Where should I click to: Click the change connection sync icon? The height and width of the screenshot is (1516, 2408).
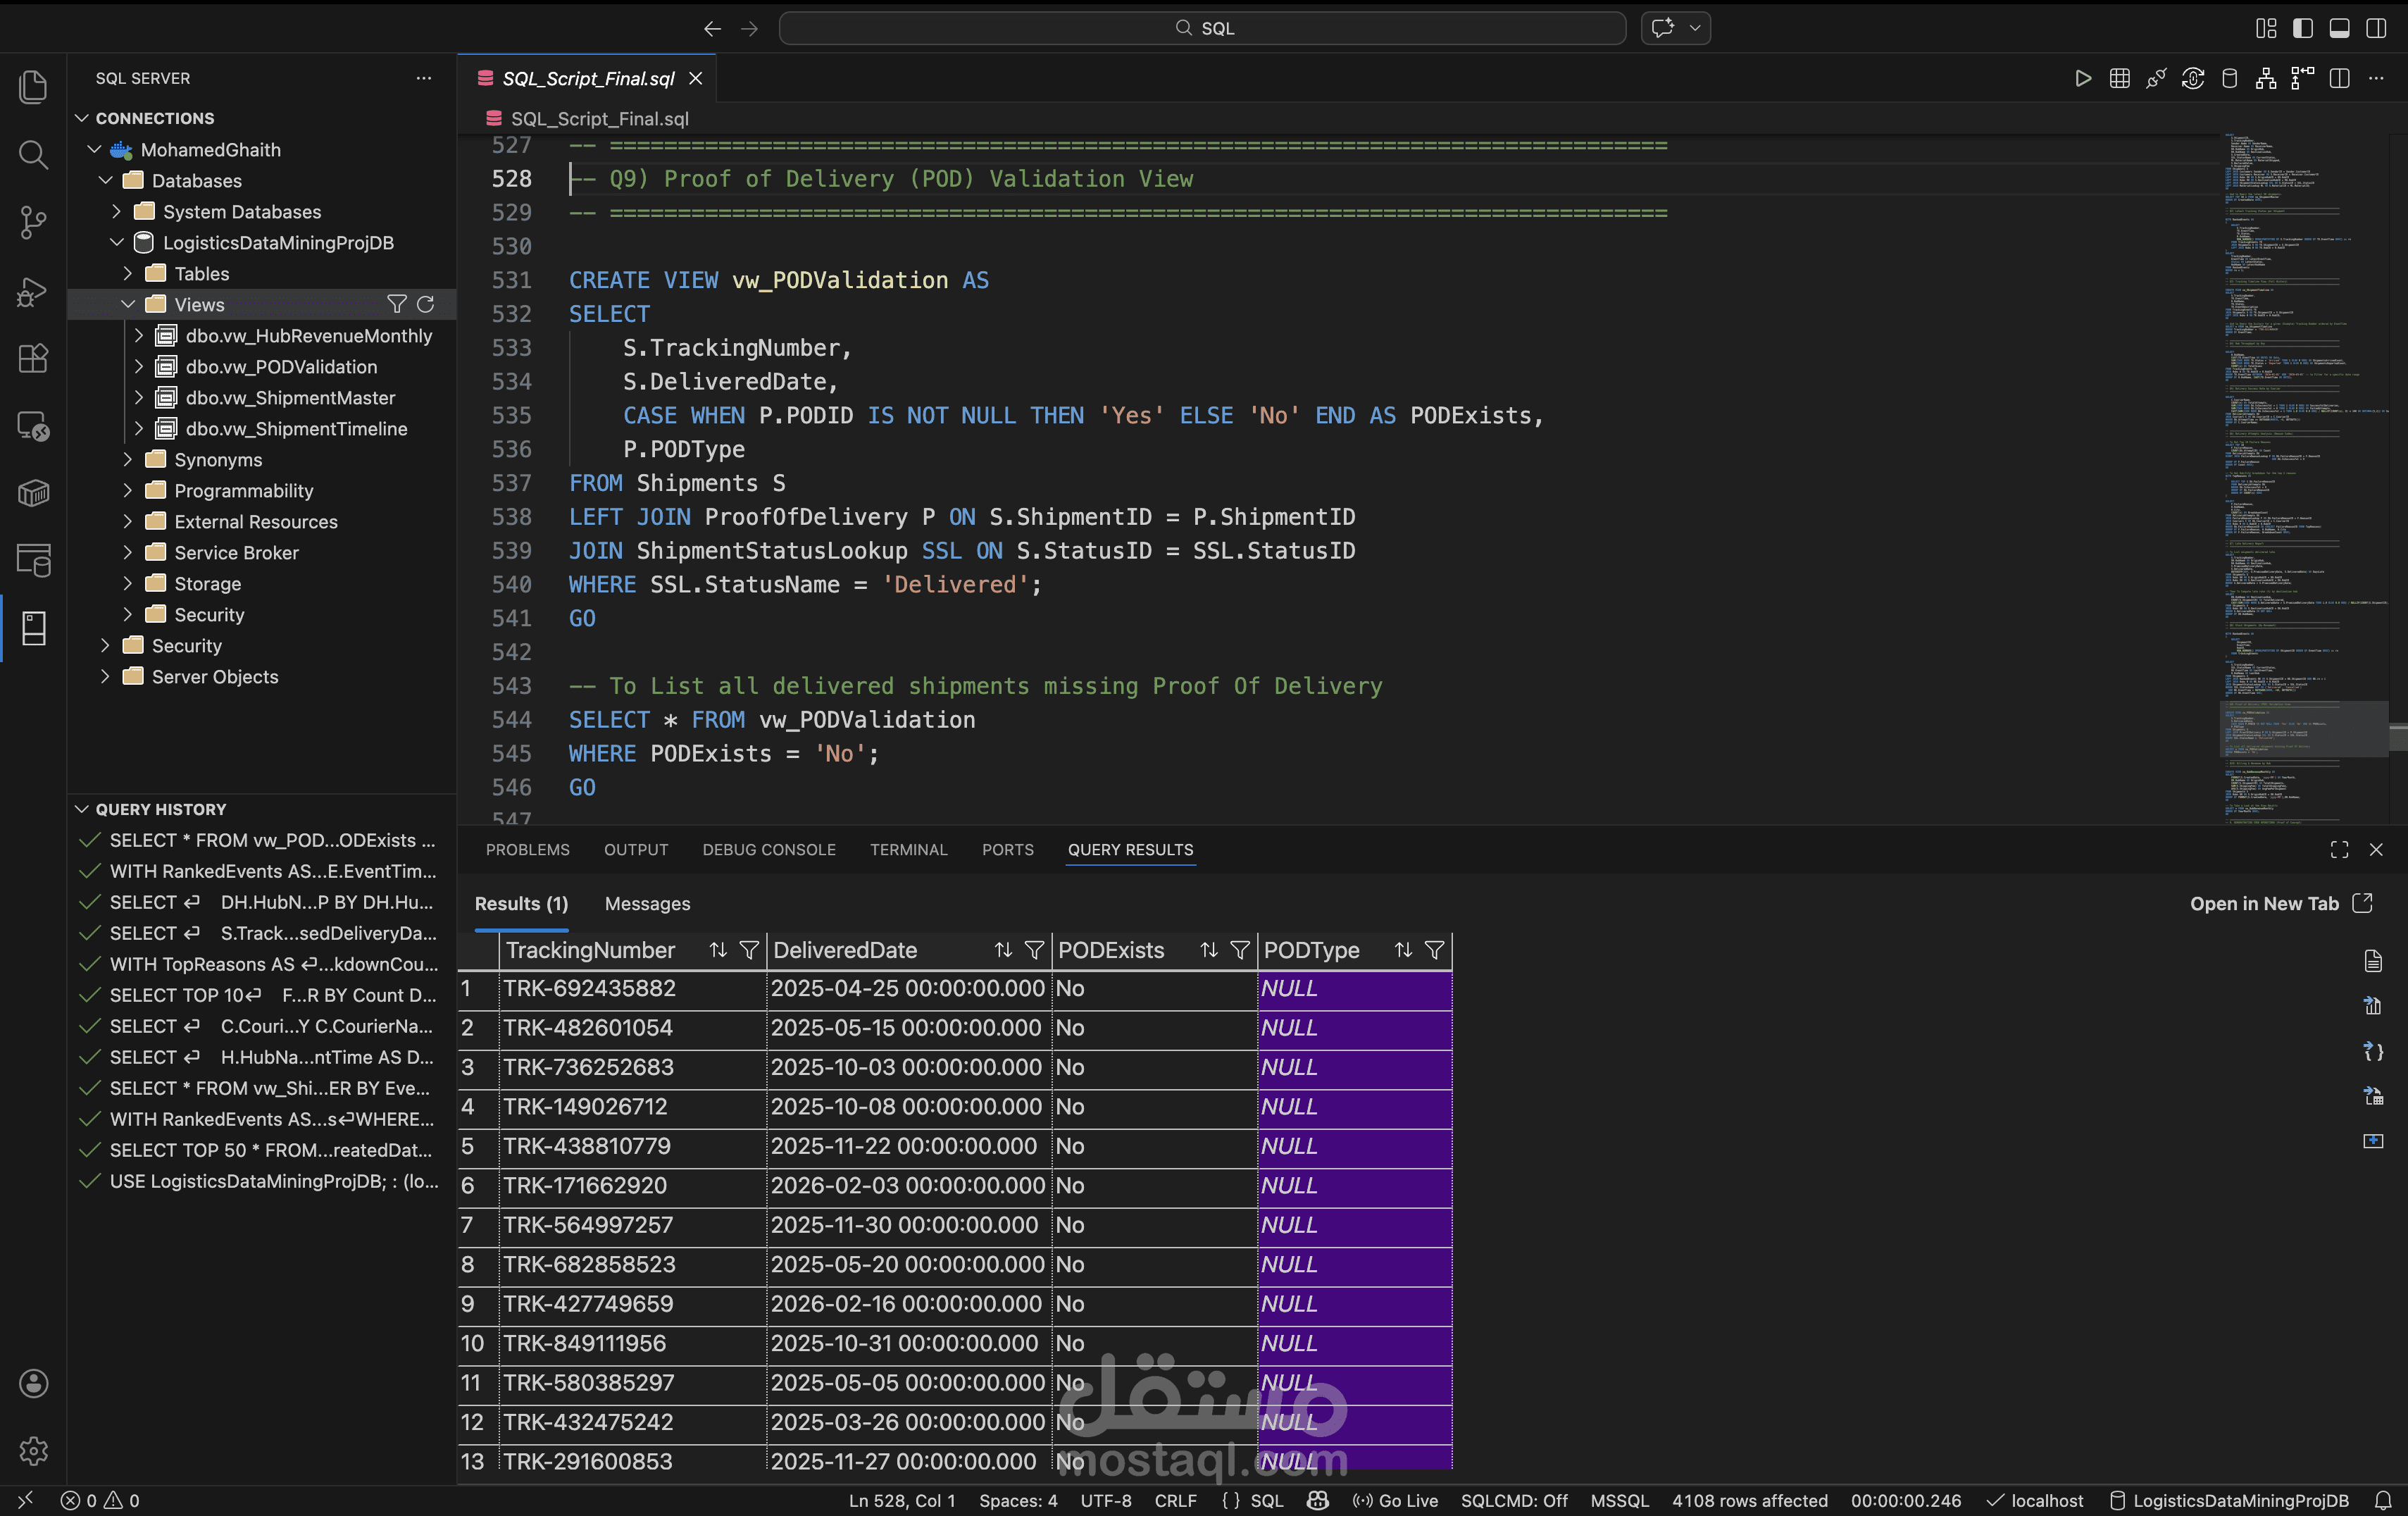coord(2193,78)
